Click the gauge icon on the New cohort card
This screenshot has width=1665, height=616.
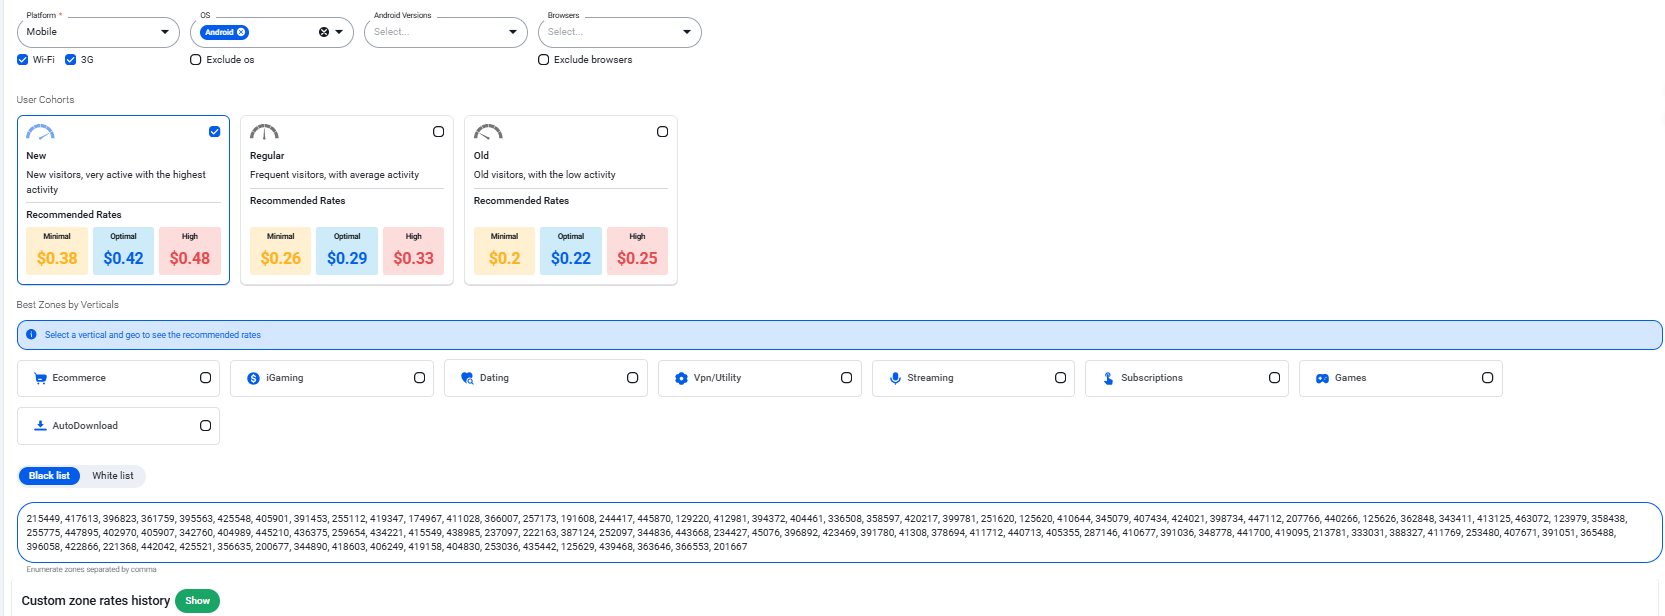pos(40,132)
